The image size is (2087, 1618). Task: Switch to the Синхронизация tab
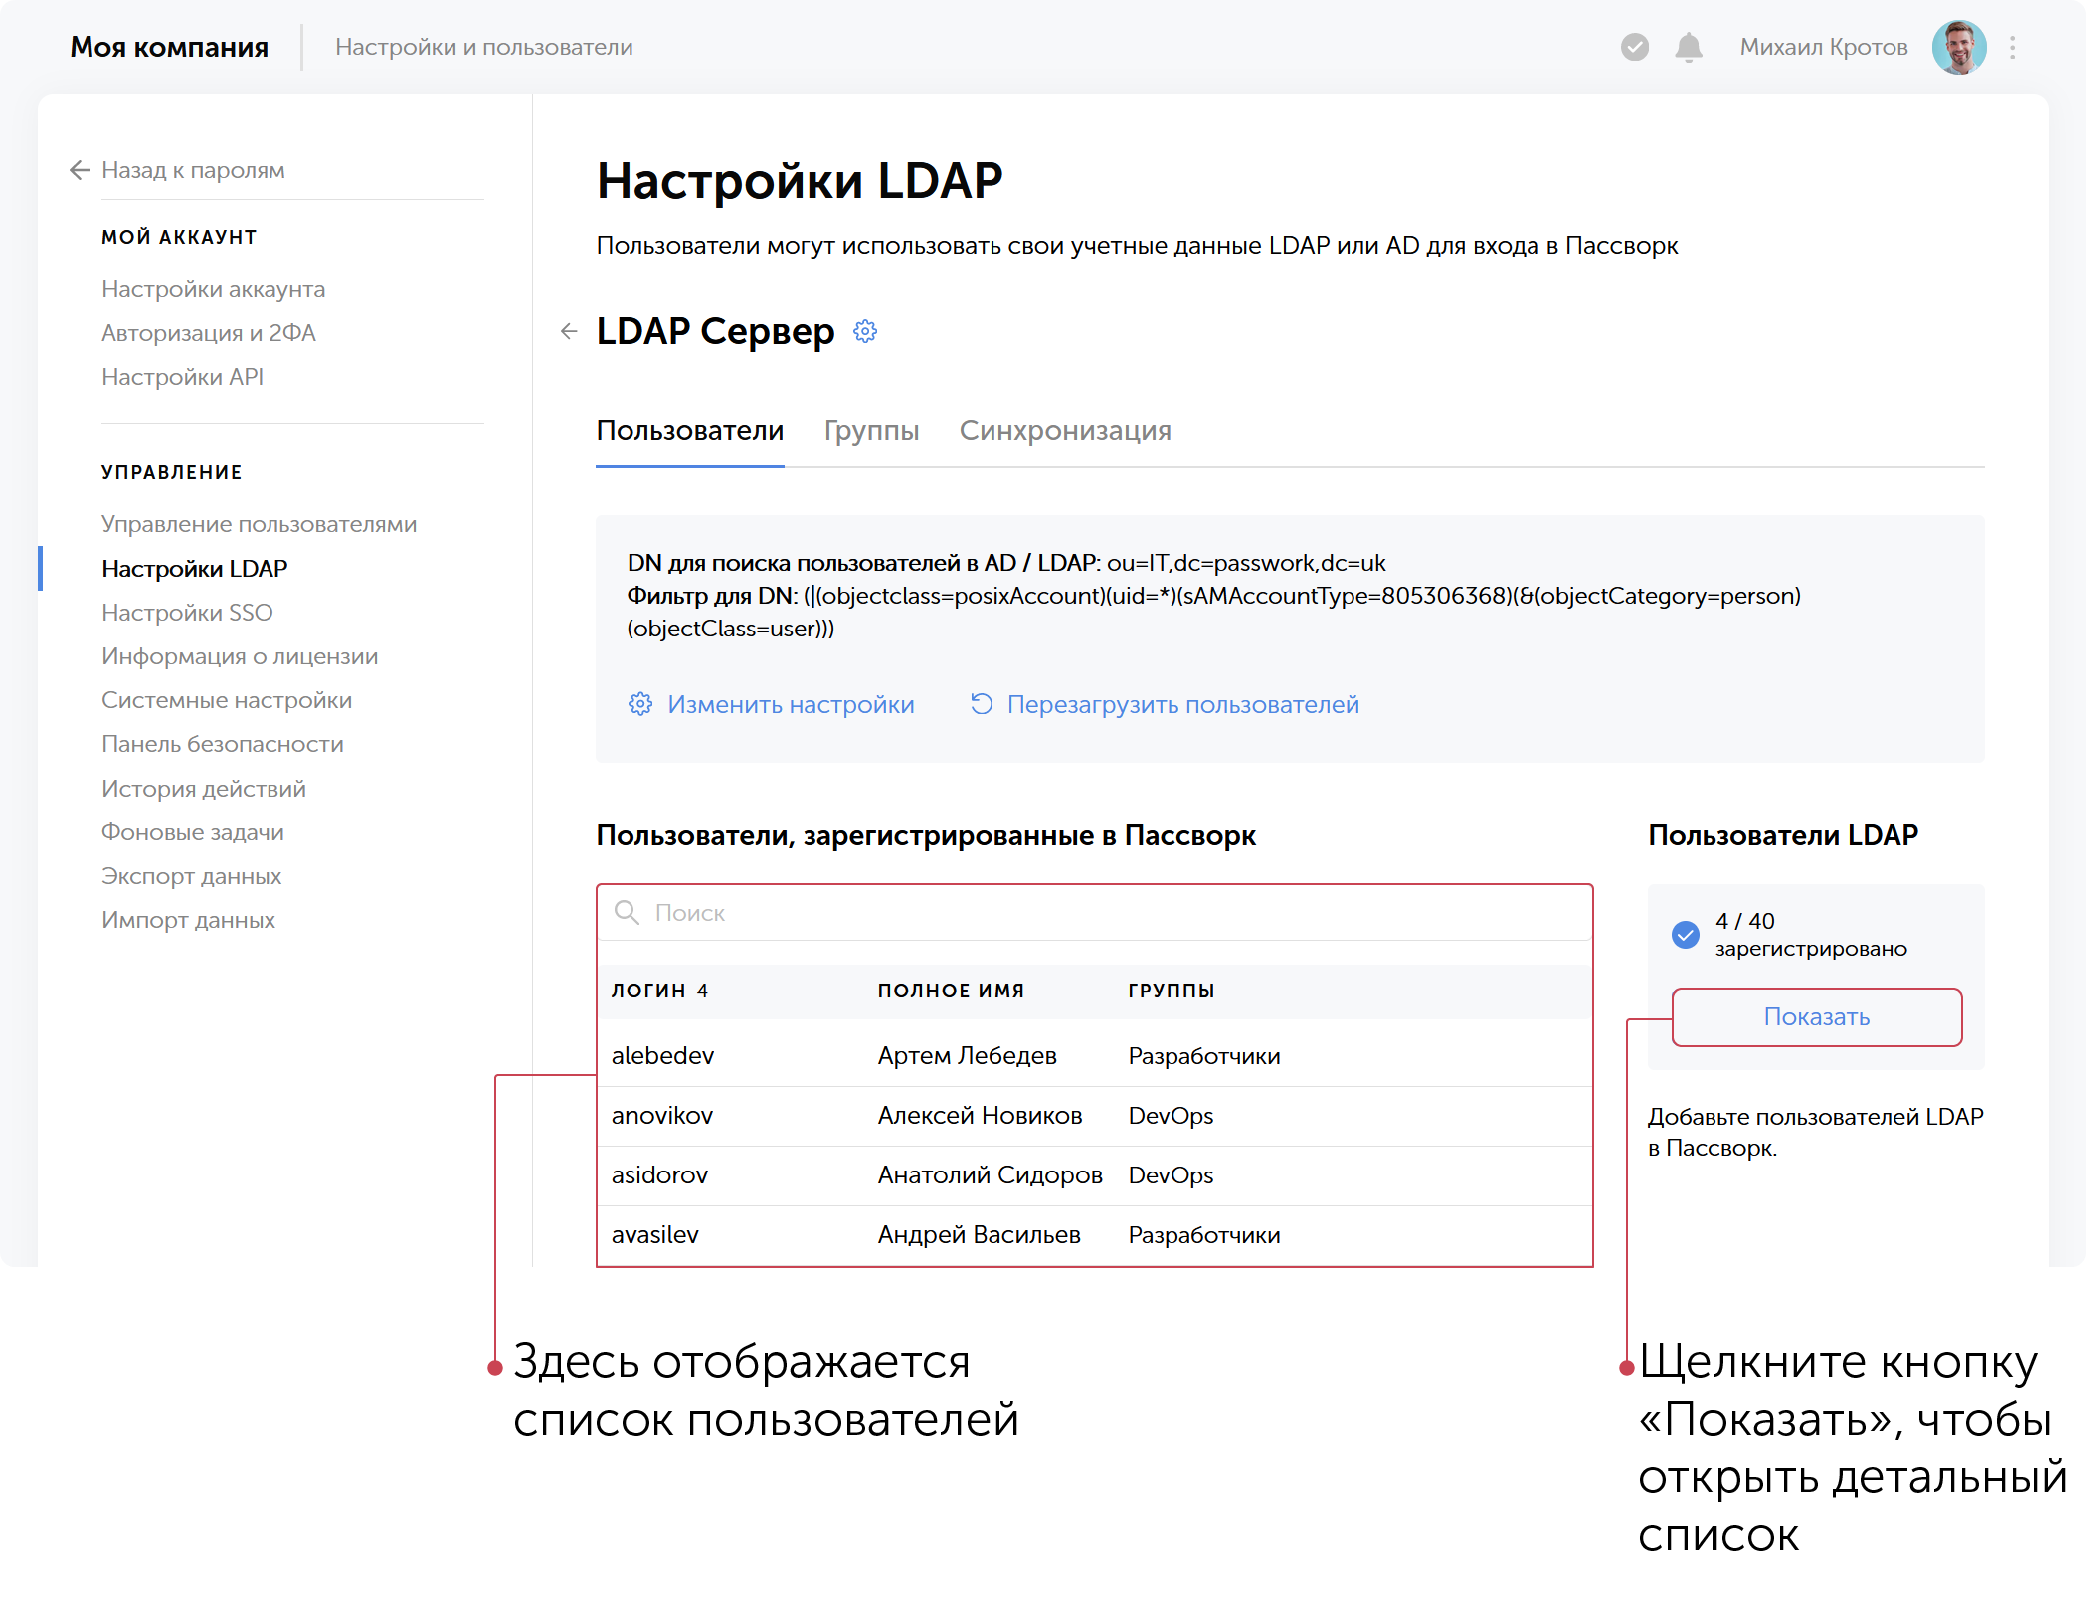tap(1065, 431)
